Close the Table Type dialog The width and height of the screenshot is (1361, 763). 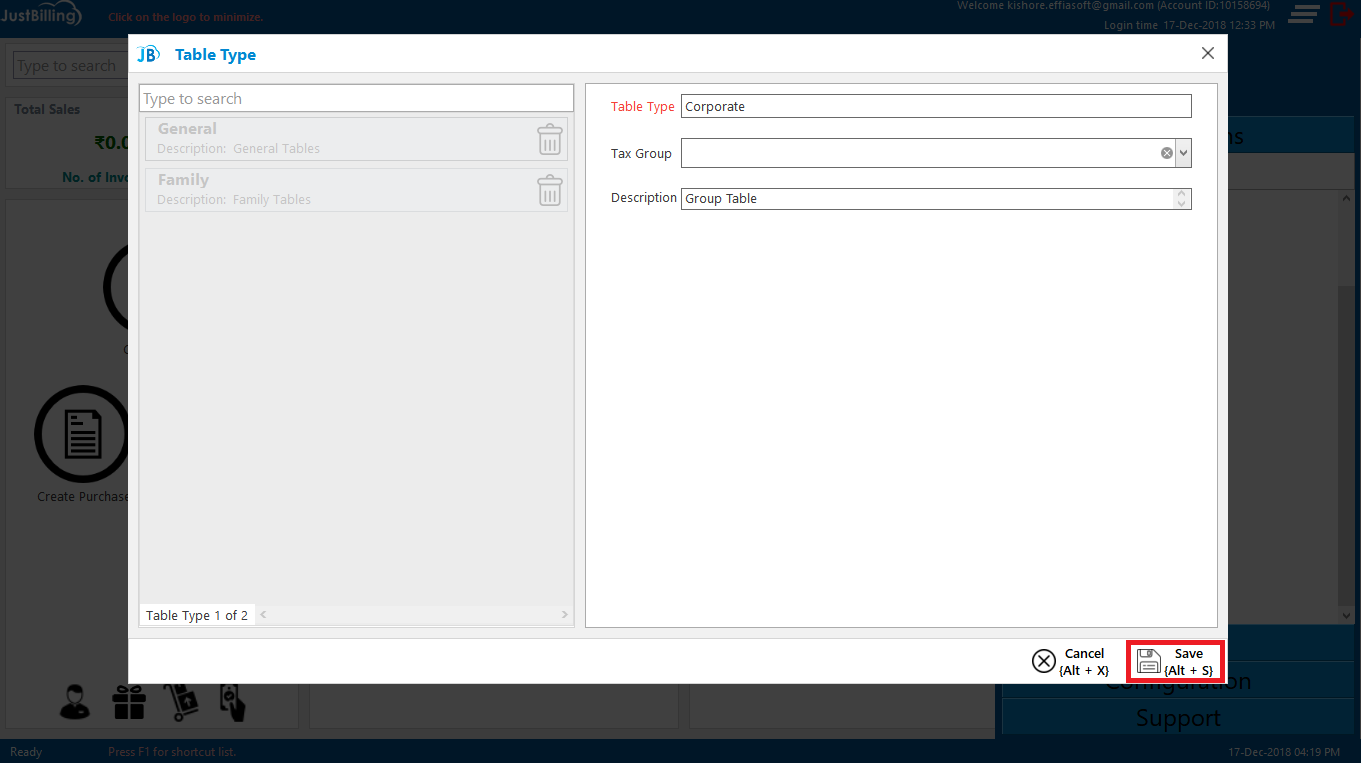click(1208, 53)
